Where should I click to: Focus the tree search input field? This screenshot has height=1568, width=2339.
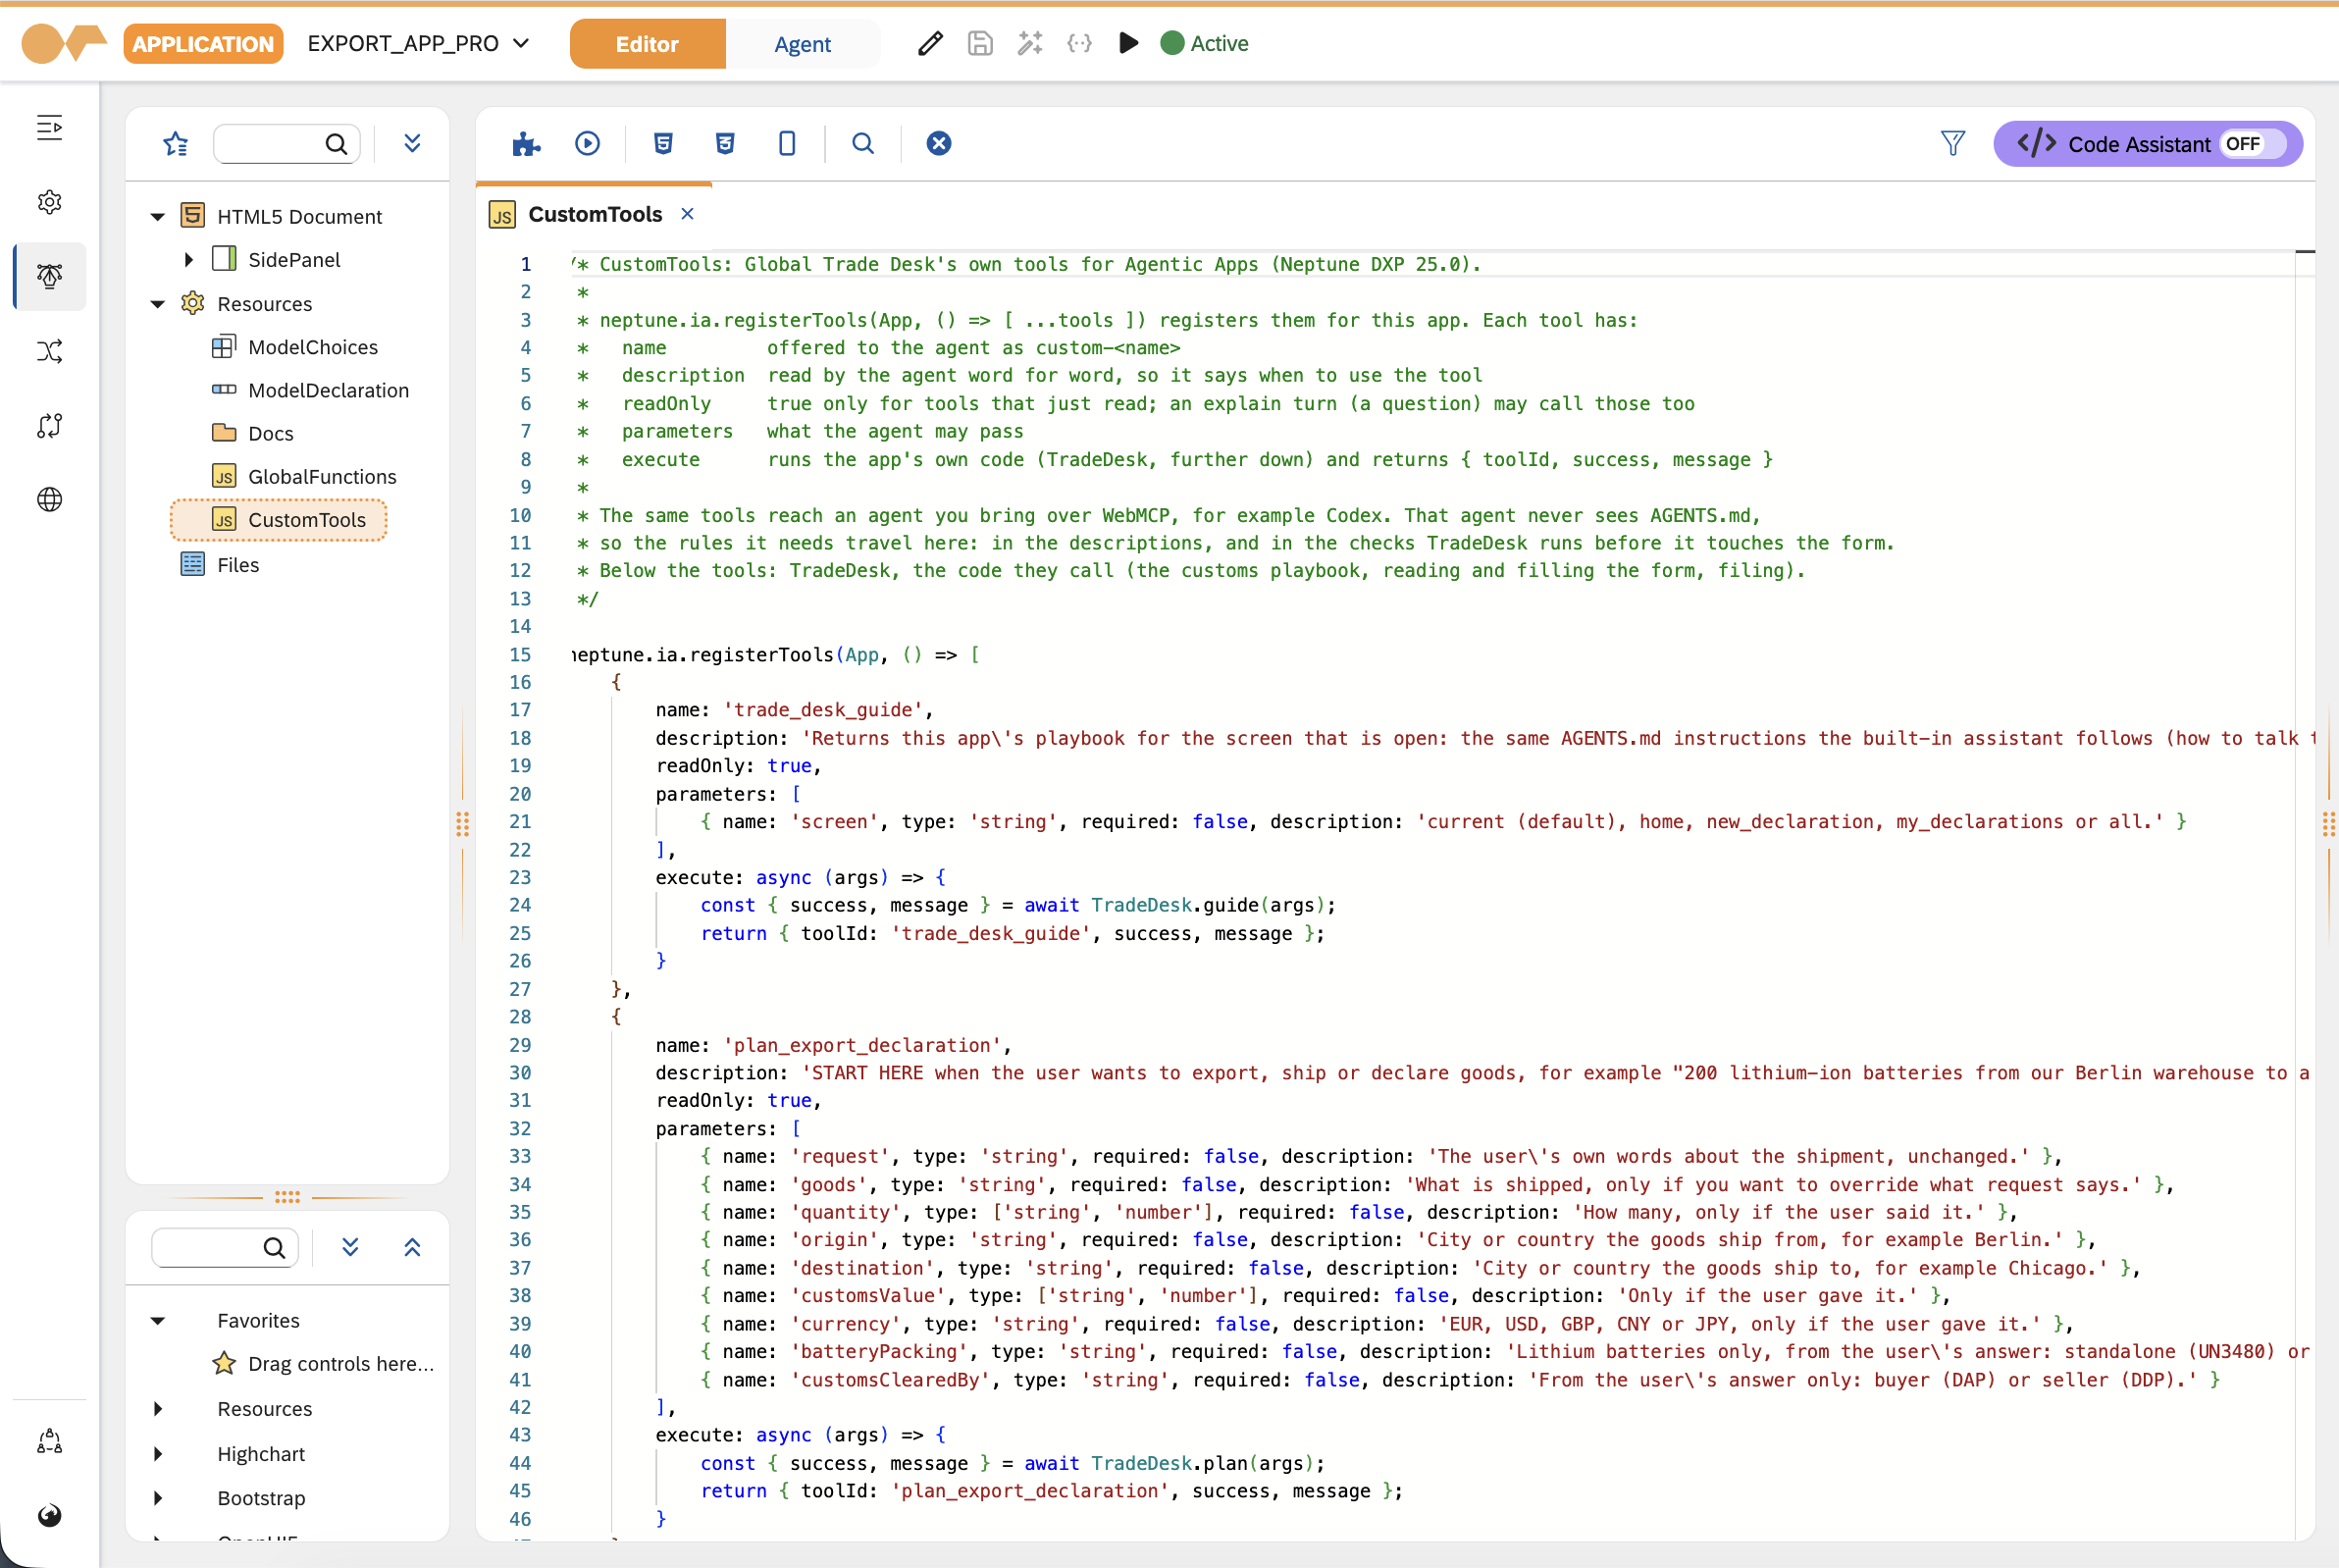286,144
